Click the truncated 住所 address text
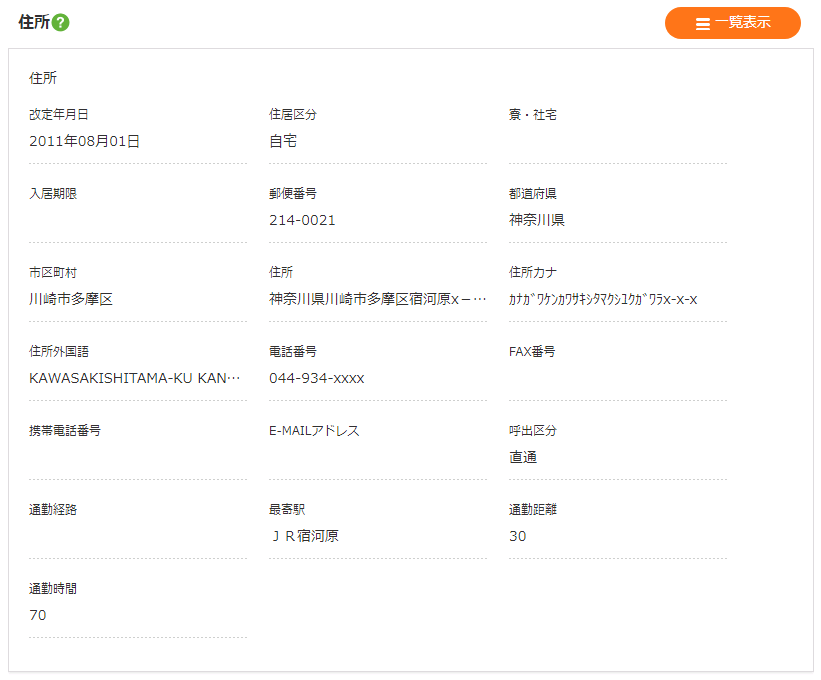The width and height of the screenshot is (821, 680). click(377, 299)
